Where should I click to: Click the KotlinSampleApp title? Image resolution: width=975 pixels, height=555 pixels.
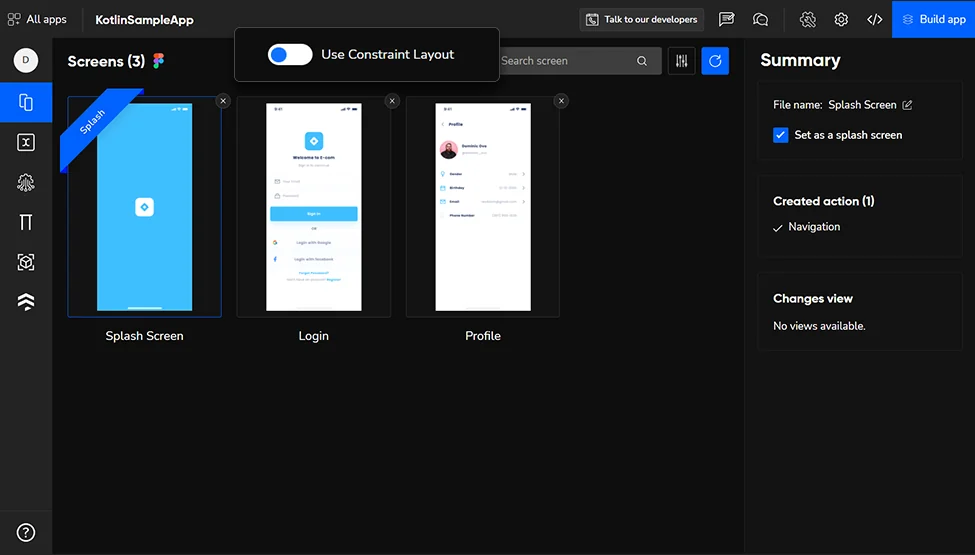[144, 20]
